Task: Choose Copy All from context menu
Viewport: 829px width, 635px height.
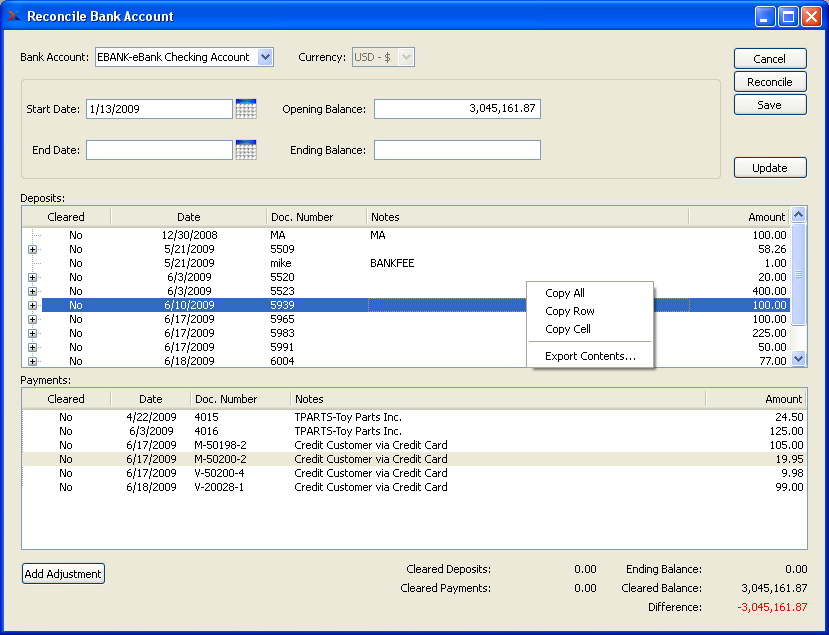Action: [565, 293]
